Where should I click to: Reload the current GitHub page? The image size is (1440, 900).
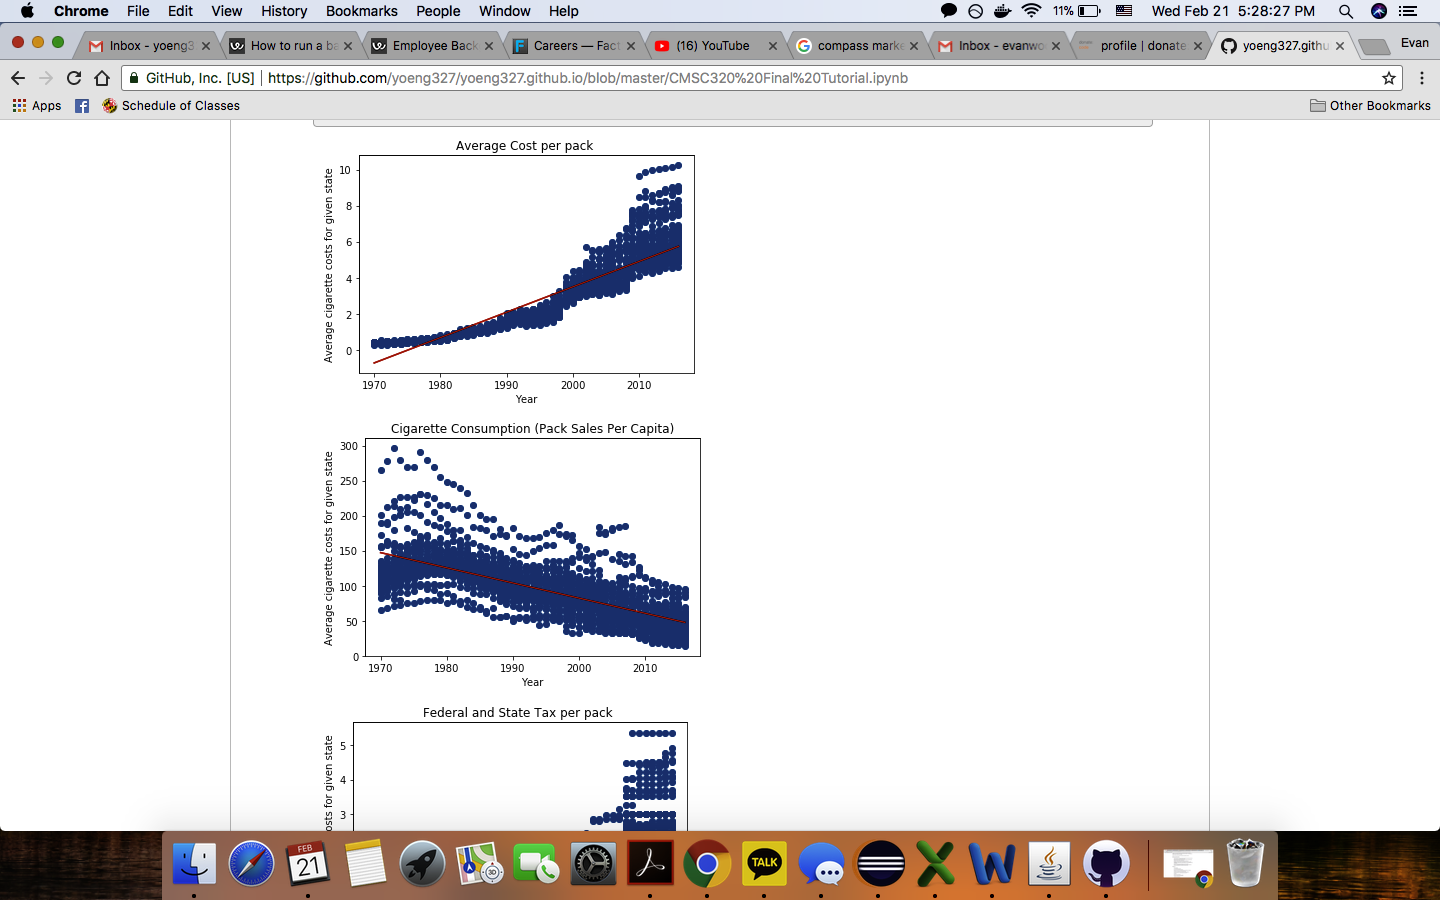pos(74,78)
